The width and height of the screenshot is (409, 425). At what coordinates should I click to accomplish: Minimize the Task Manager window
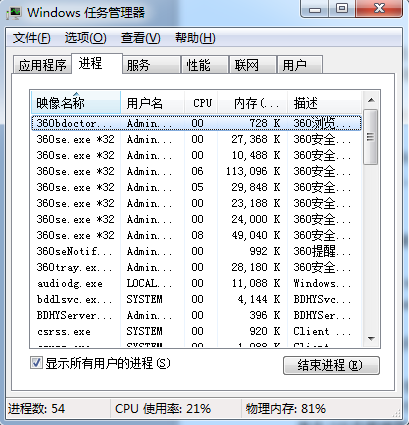coord(315,8)
